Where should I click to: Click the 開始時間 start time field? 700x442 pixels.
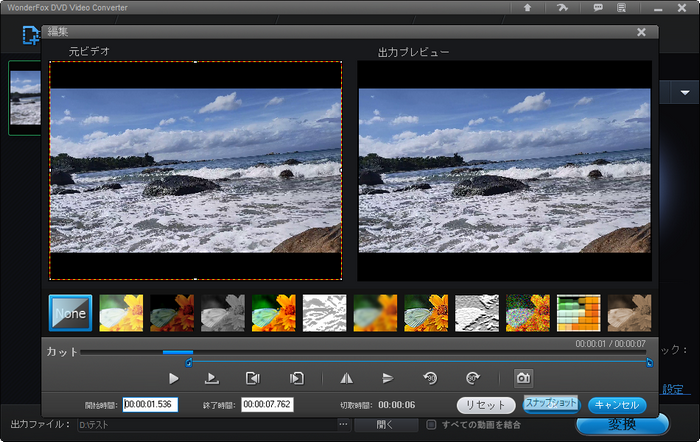pyautogui.click(x=150, y=405)
